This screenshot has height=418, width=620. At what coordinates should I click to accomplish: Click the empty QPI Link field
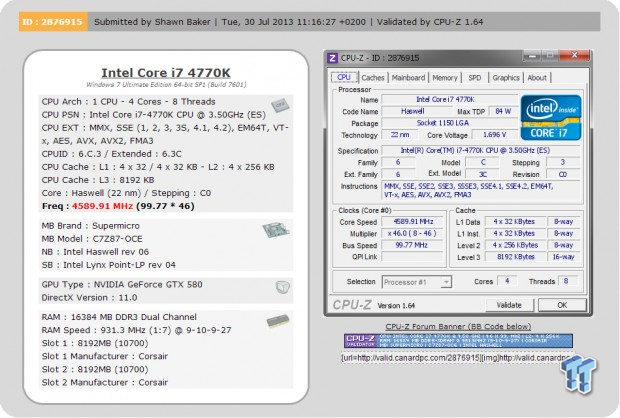coord(413,257)
